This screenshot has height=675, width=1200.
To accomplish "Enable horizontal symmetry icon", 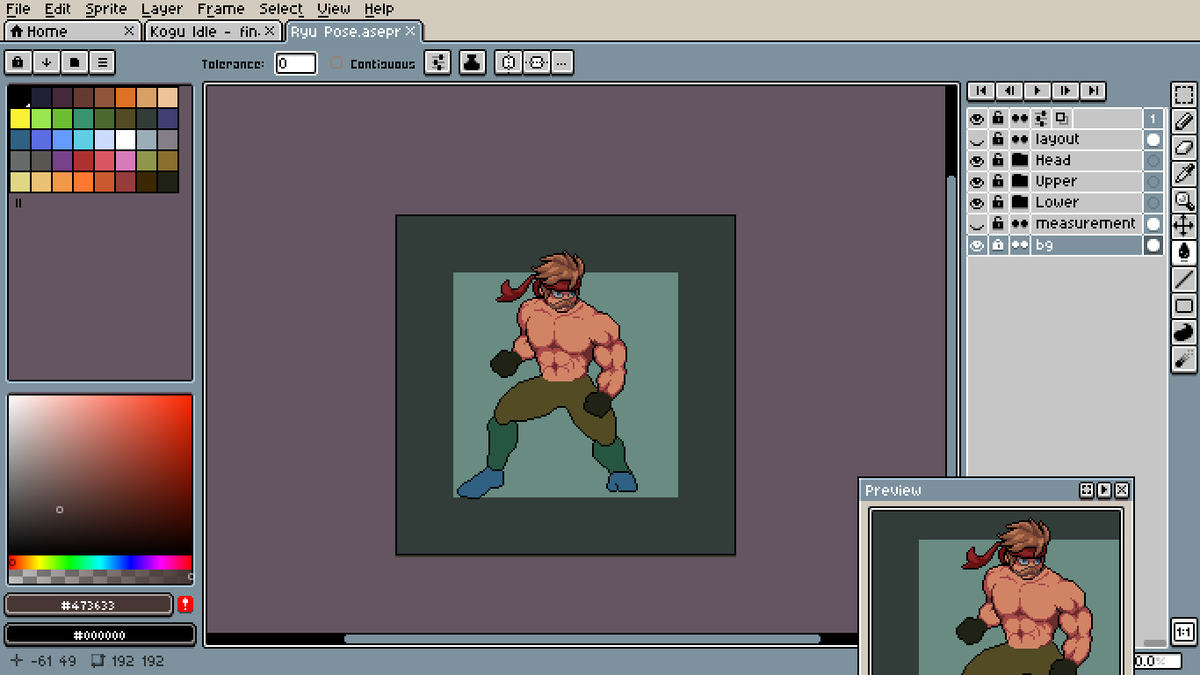I will coord(508,63).
